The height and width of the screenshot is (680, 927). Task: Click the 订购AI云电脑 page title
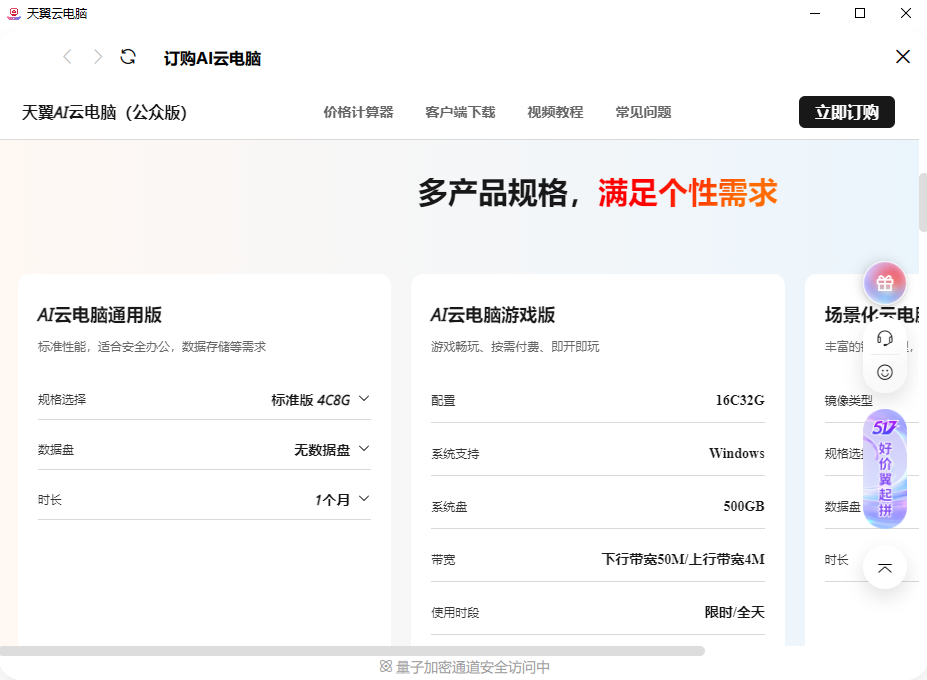tap(212, 59)
